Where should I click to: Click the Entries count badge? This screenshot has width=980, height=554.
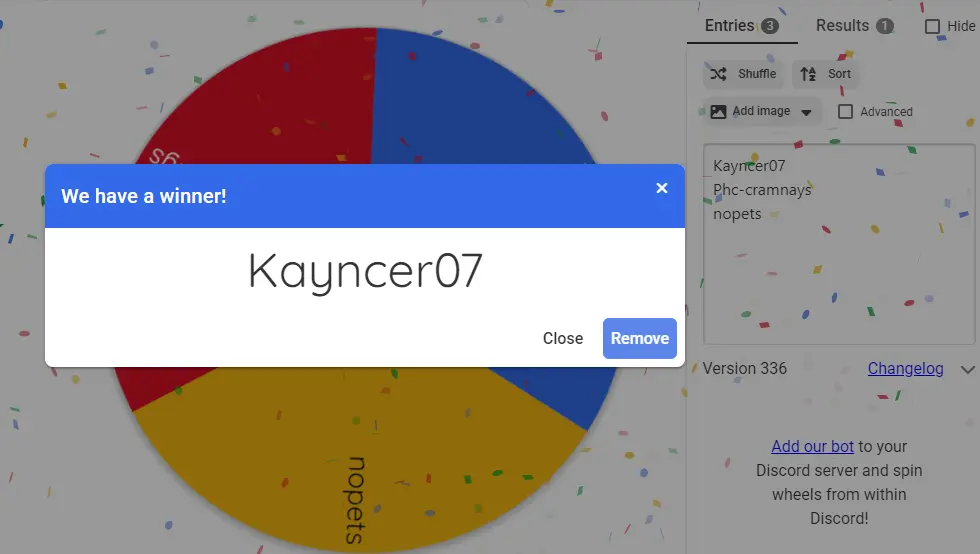tap(770, 26)
